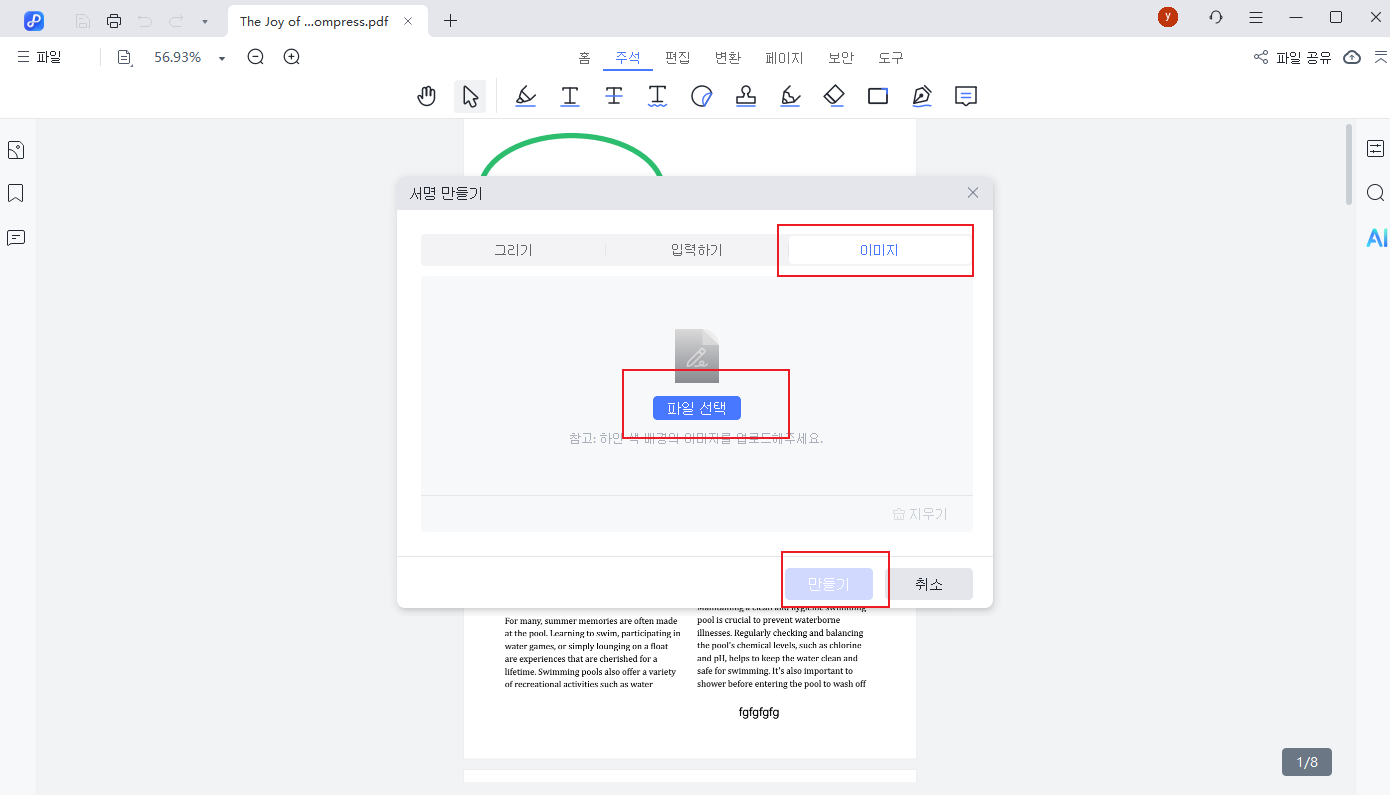Open the bookmarks panel
1390x795 pixels.
point(15,192)
